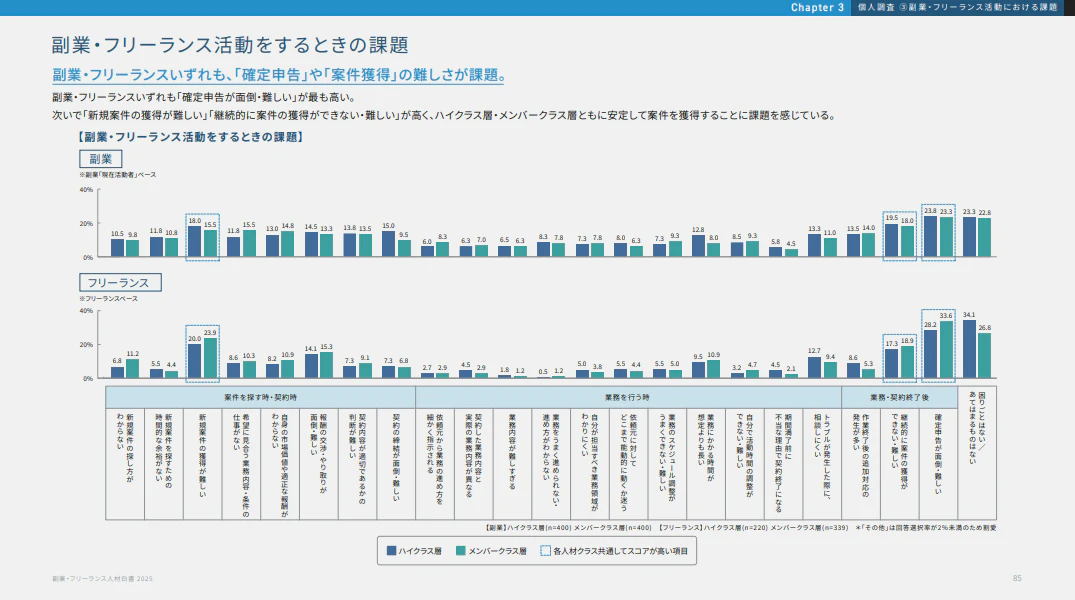The width and height of the screenshot is (1075, 600).
Task: Click the column label 新規案件の探し方がわからない
Action: pyautogui.click(x=125, y=448)
